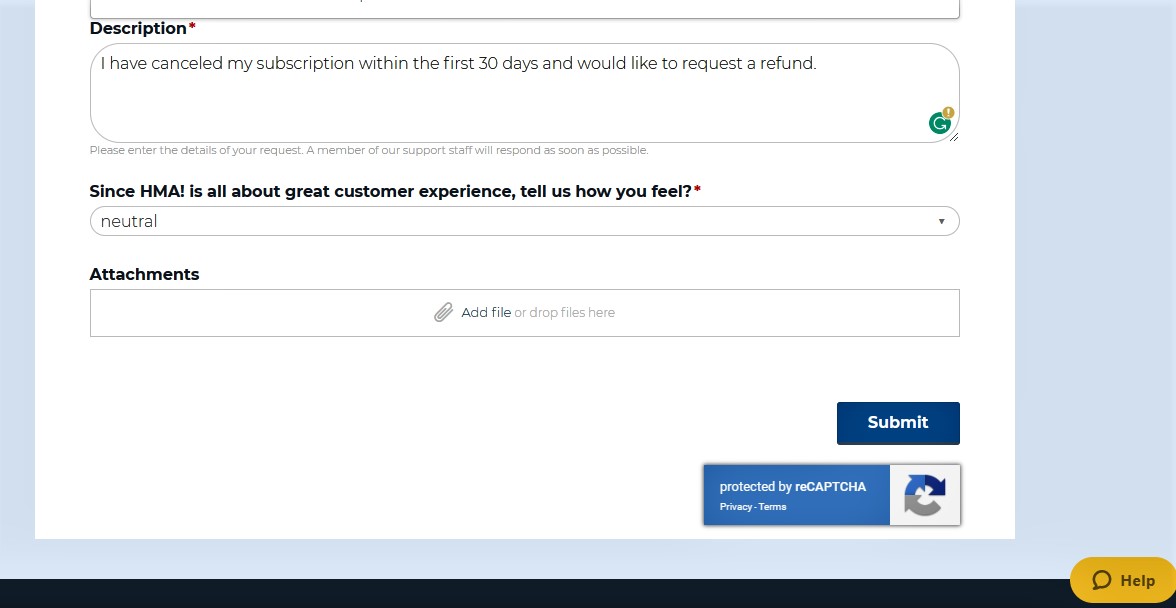Open the yellow Help widget

click(x=1123, y=580)
